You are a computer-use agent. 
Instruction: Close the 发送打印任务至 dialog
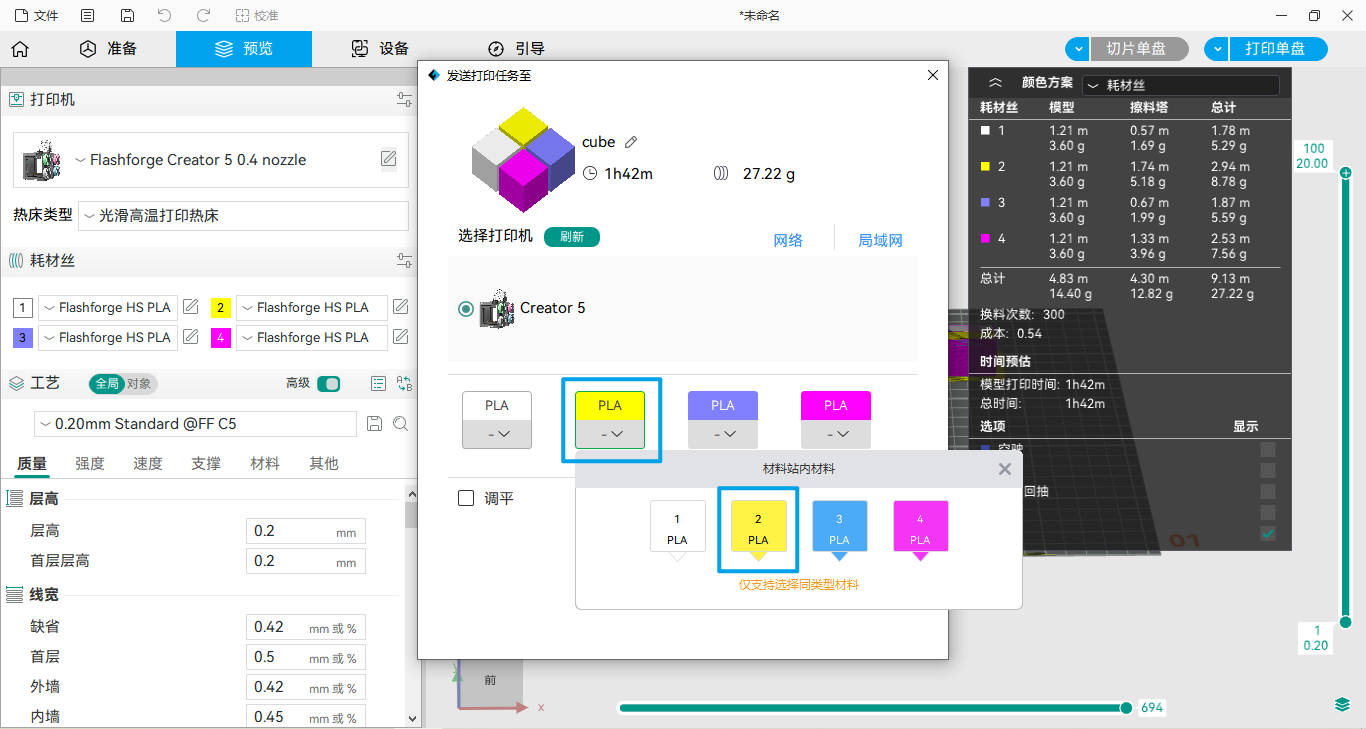(933, 75)
